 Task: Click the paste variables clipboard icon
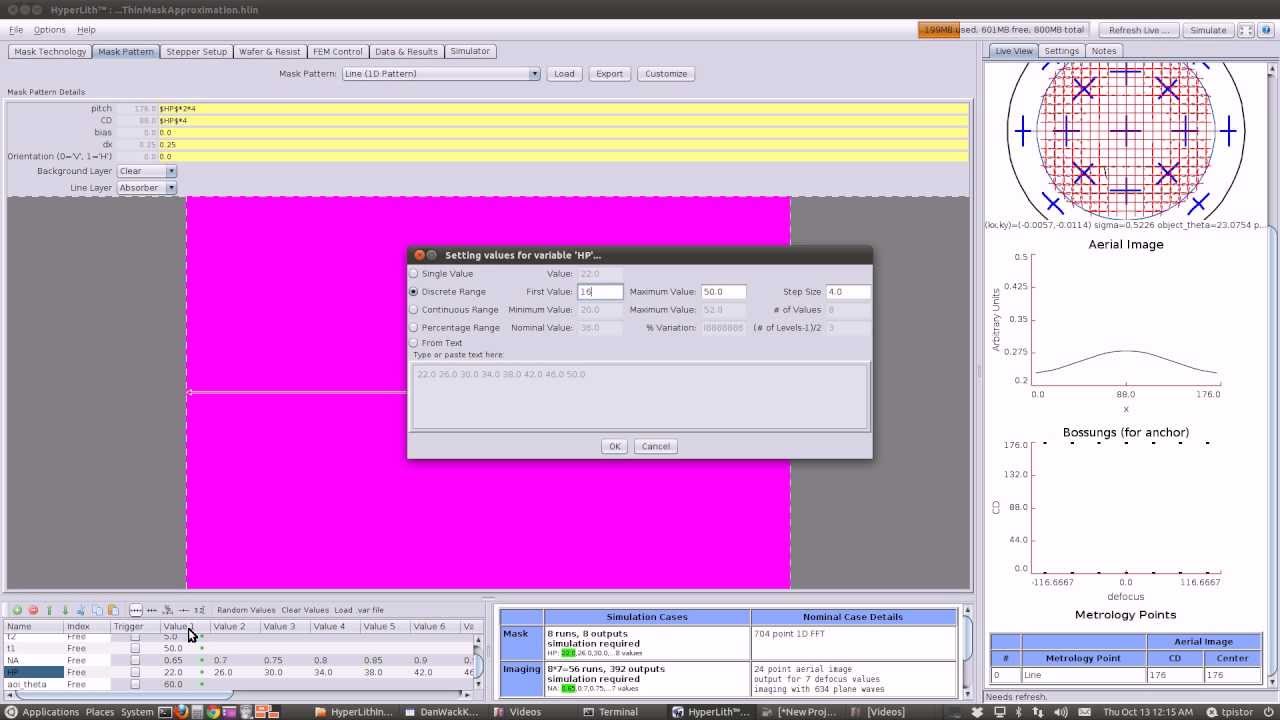[113, 610]
